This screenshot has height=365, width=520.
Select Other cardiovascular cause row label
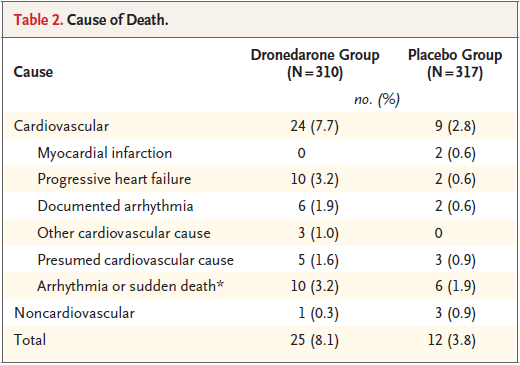124,233
